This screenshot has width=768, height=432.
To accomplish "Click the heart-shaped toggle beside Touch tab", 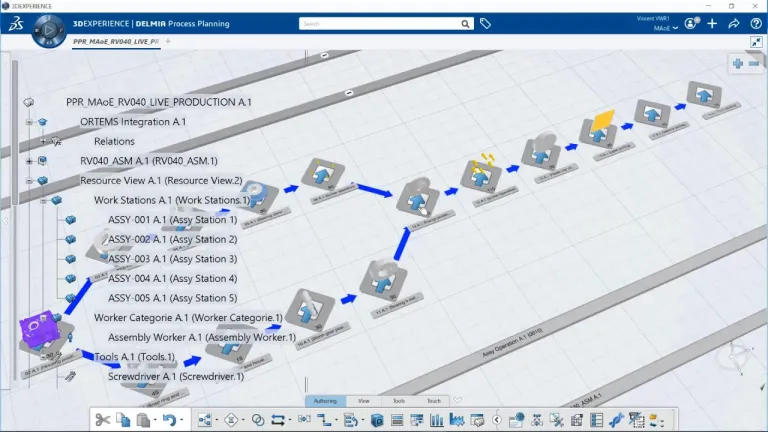I will pos(457,400).
